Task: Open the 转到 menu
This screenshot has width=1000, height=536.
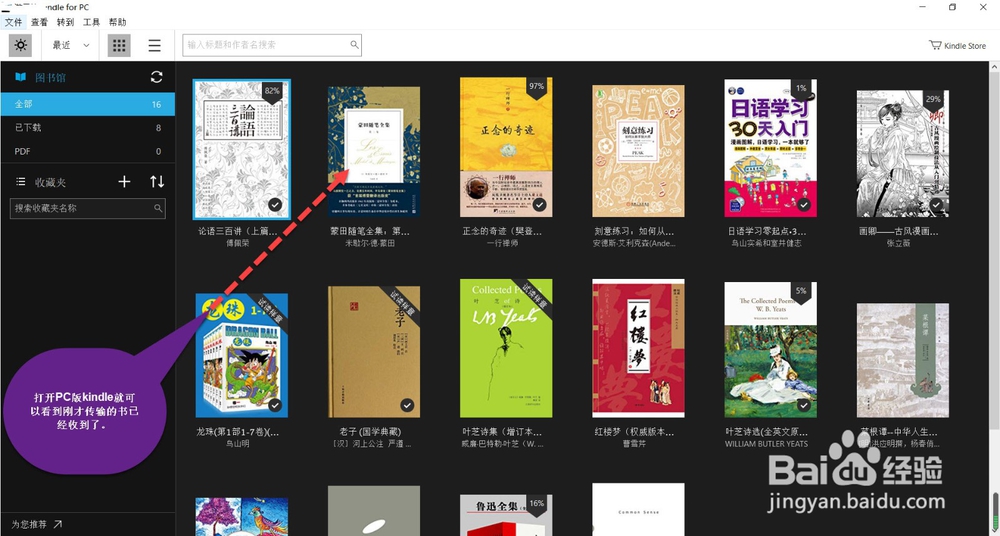Action: (65, 22)
